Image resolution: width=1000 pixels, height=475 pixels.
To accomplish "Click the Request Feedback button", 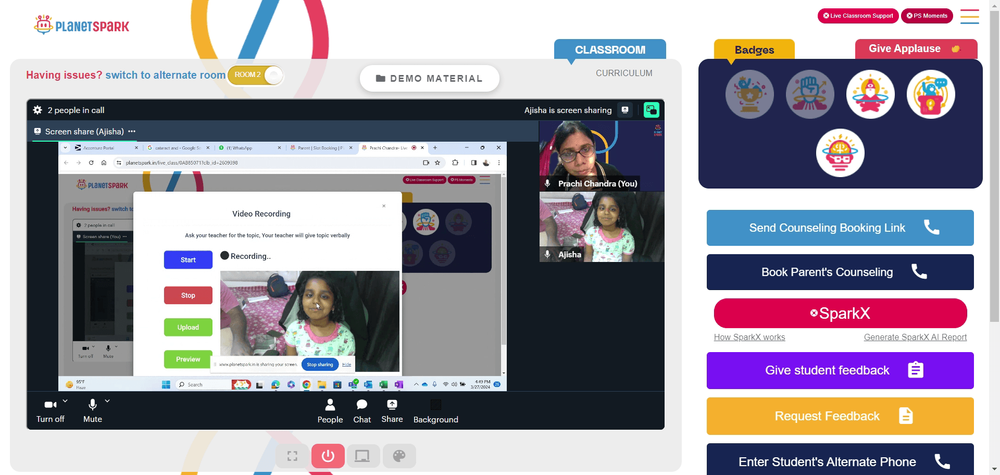I will click(x=840, y=416).
